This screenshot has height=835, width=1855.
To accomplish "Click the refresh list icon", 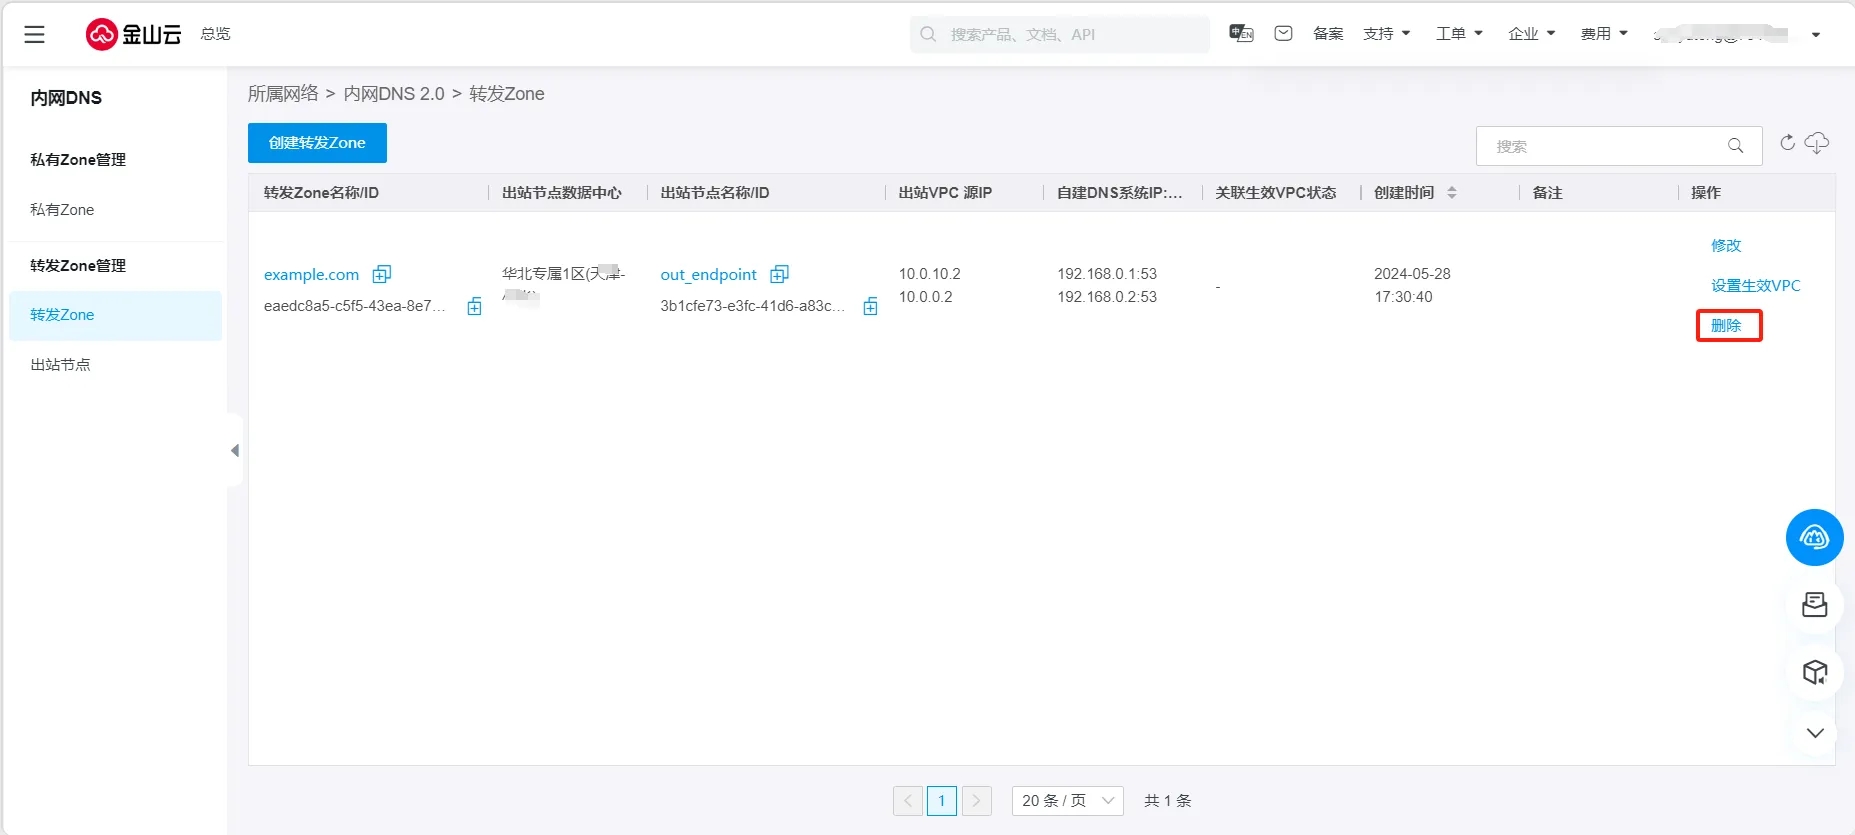I will pos(1787,143).
